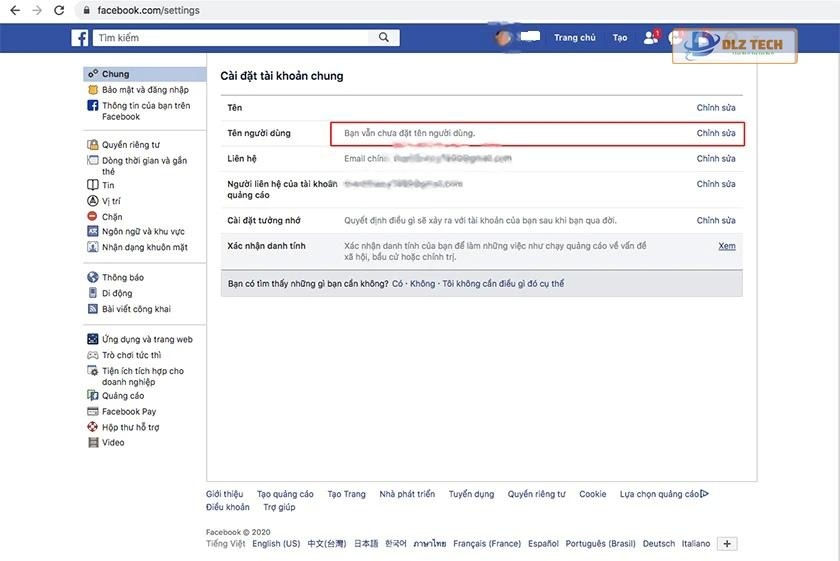Open Bảo mật và đăng nhập settings

[x=145, y=90]
